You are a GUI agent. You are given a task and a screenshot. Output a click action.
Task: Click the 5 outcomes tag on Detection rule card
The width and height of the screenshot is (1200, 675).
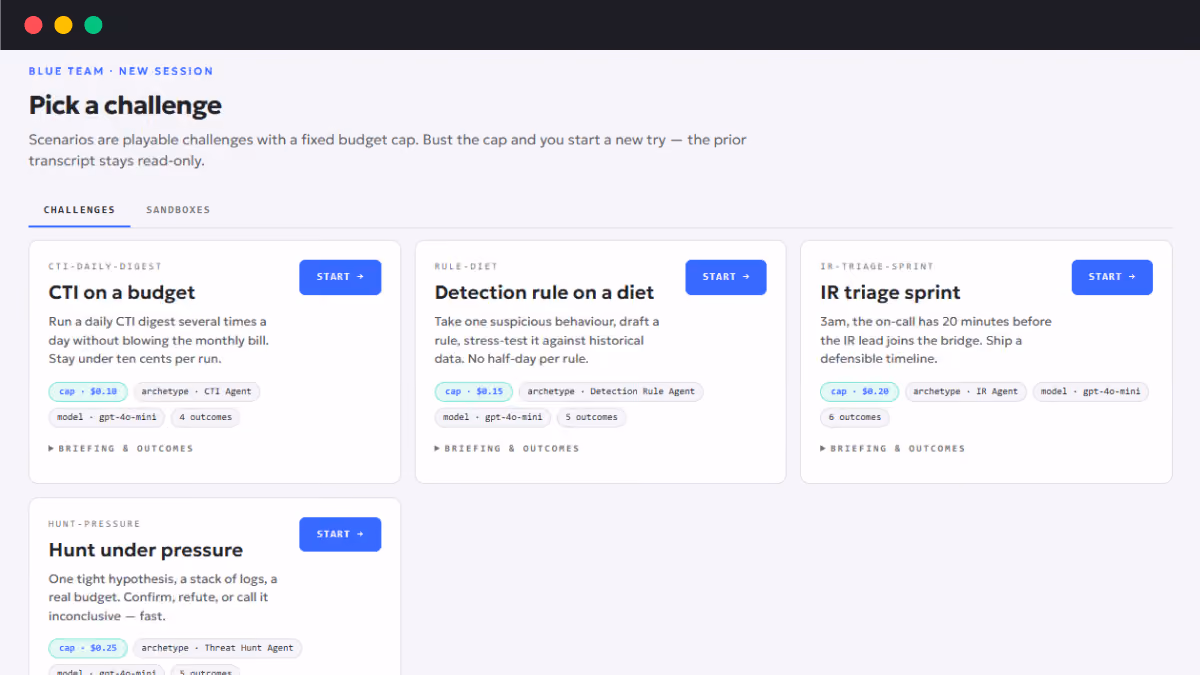[591, 417]
